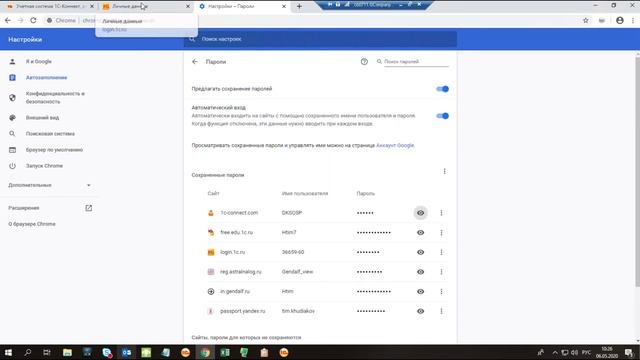Open passwords help question icon
Image resolution: width=640 pixels, height=360 pixels.
(364, 62)
